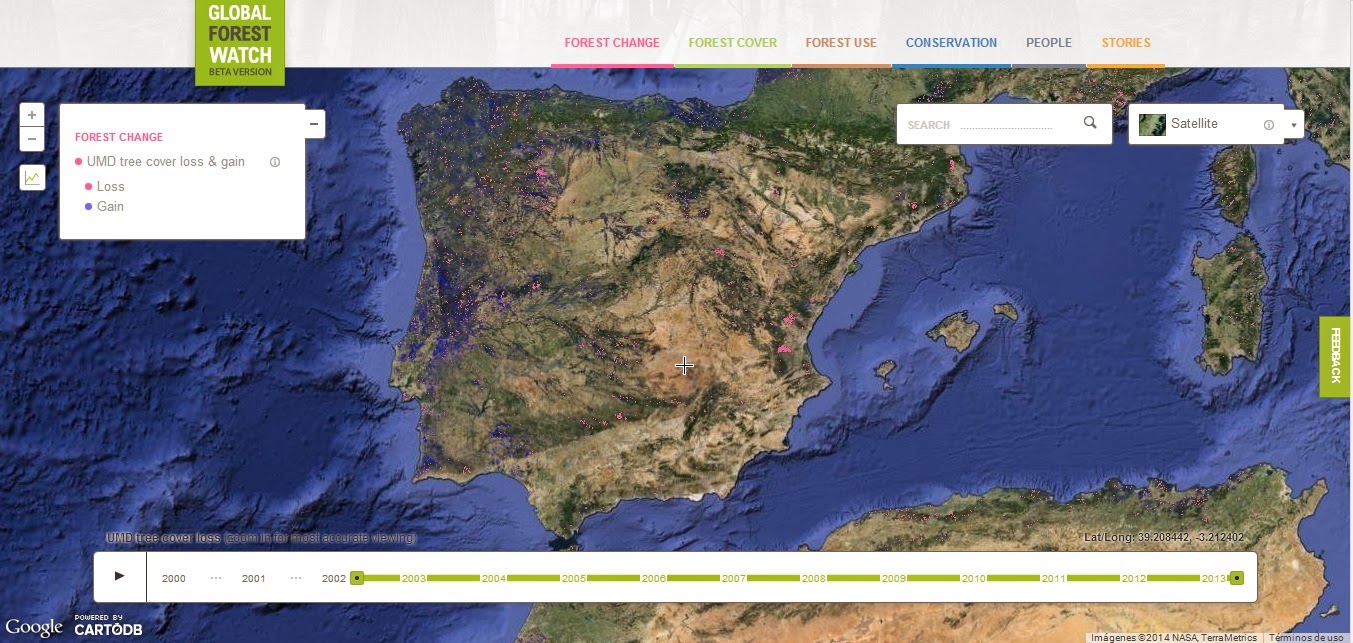This screenshot has width=1353, height=643.
Task: Expand the basemap dropdown arrow
Action: click(x=1294, y=125)
